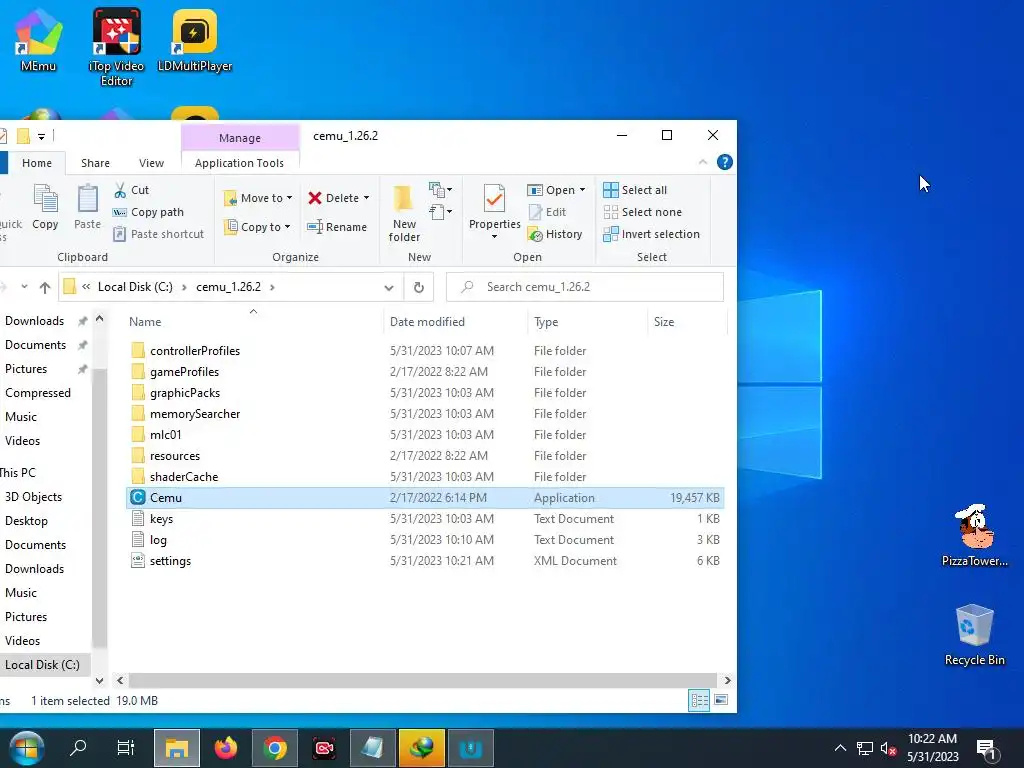Open recent locations dropdown arrow
The height and width of the screenshot is (768, 1024).
click(24, 287)
